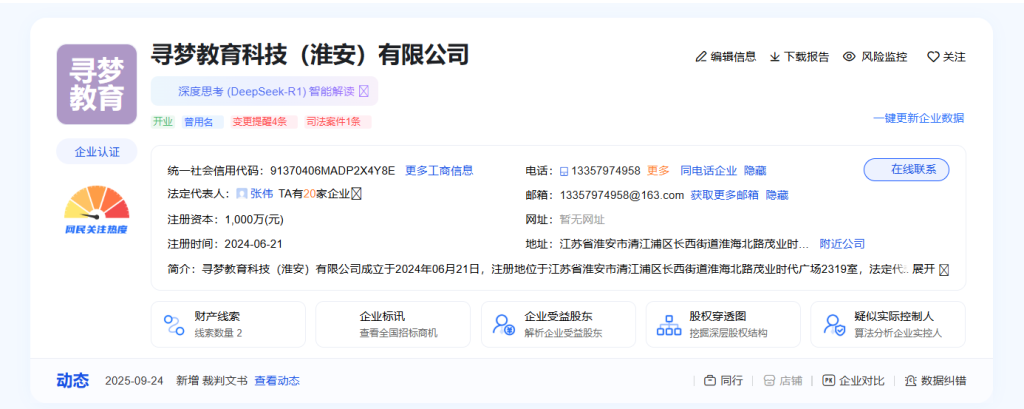This screenshot has width=1024, height=409.
Task: Click the 企业对比 PK icon
Action: coord(829,381)
